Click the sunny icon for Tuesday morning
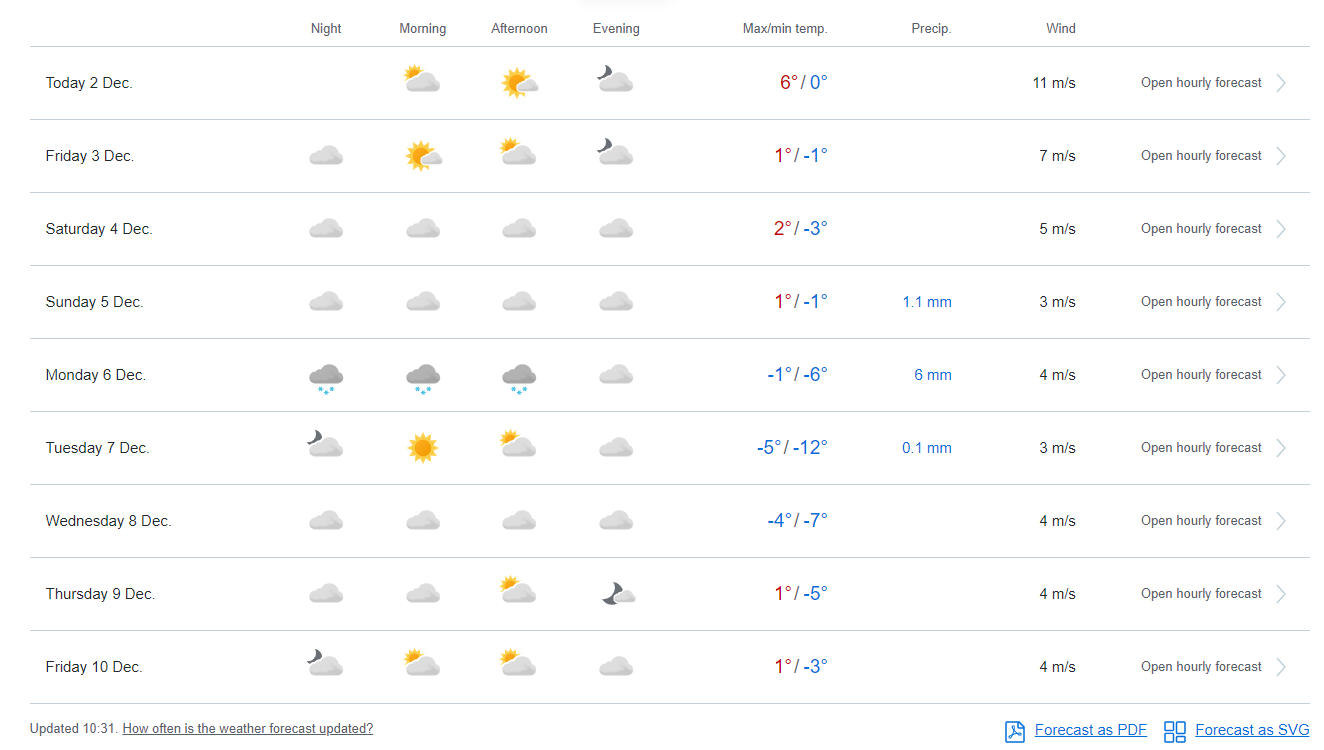The width and height of the screenshot is (1324, 750). coord(423,448)
